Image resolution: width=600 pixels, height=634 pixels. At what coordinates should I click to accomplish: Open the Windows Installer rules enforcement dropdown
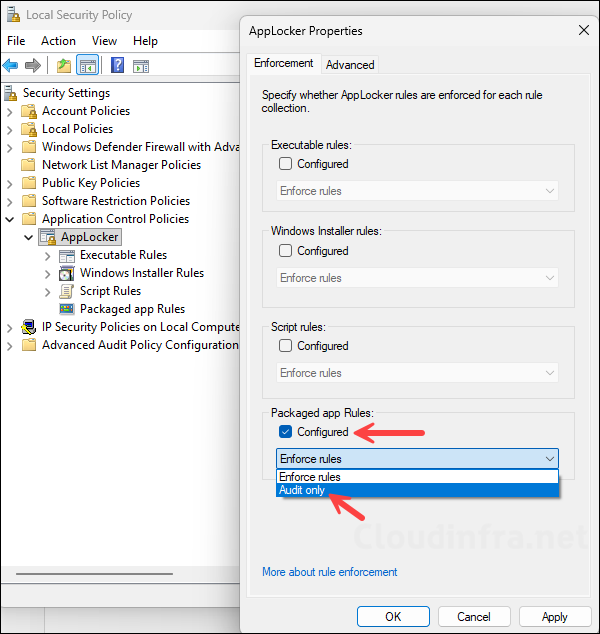(x=417, y=278)
